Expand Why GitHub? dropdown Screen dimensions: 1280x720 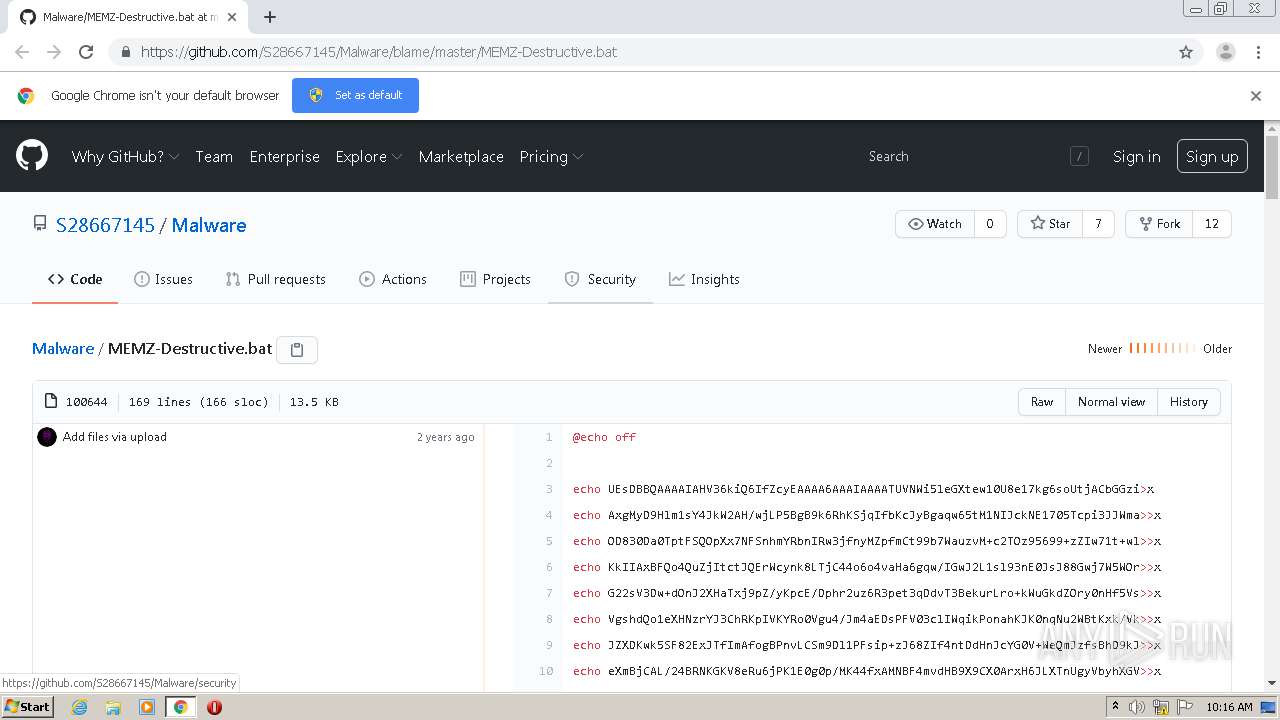[126, 157]
